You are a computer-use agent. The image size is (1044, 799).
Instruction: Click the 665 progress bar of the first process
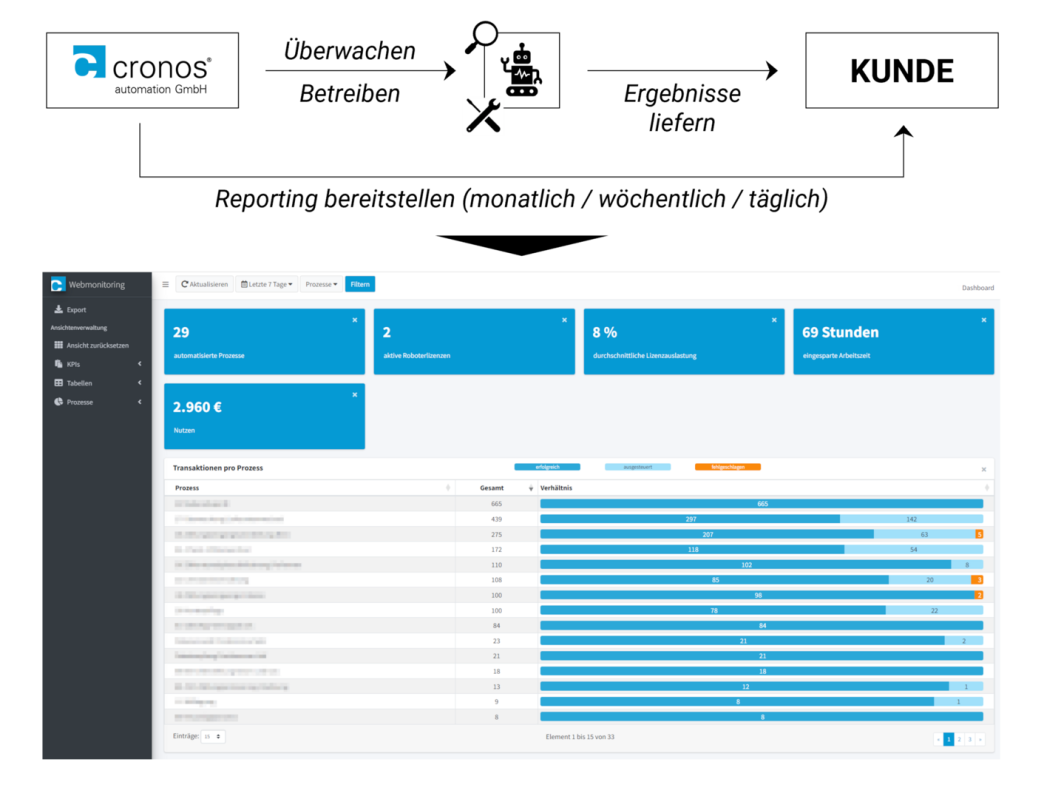(763, 504)
